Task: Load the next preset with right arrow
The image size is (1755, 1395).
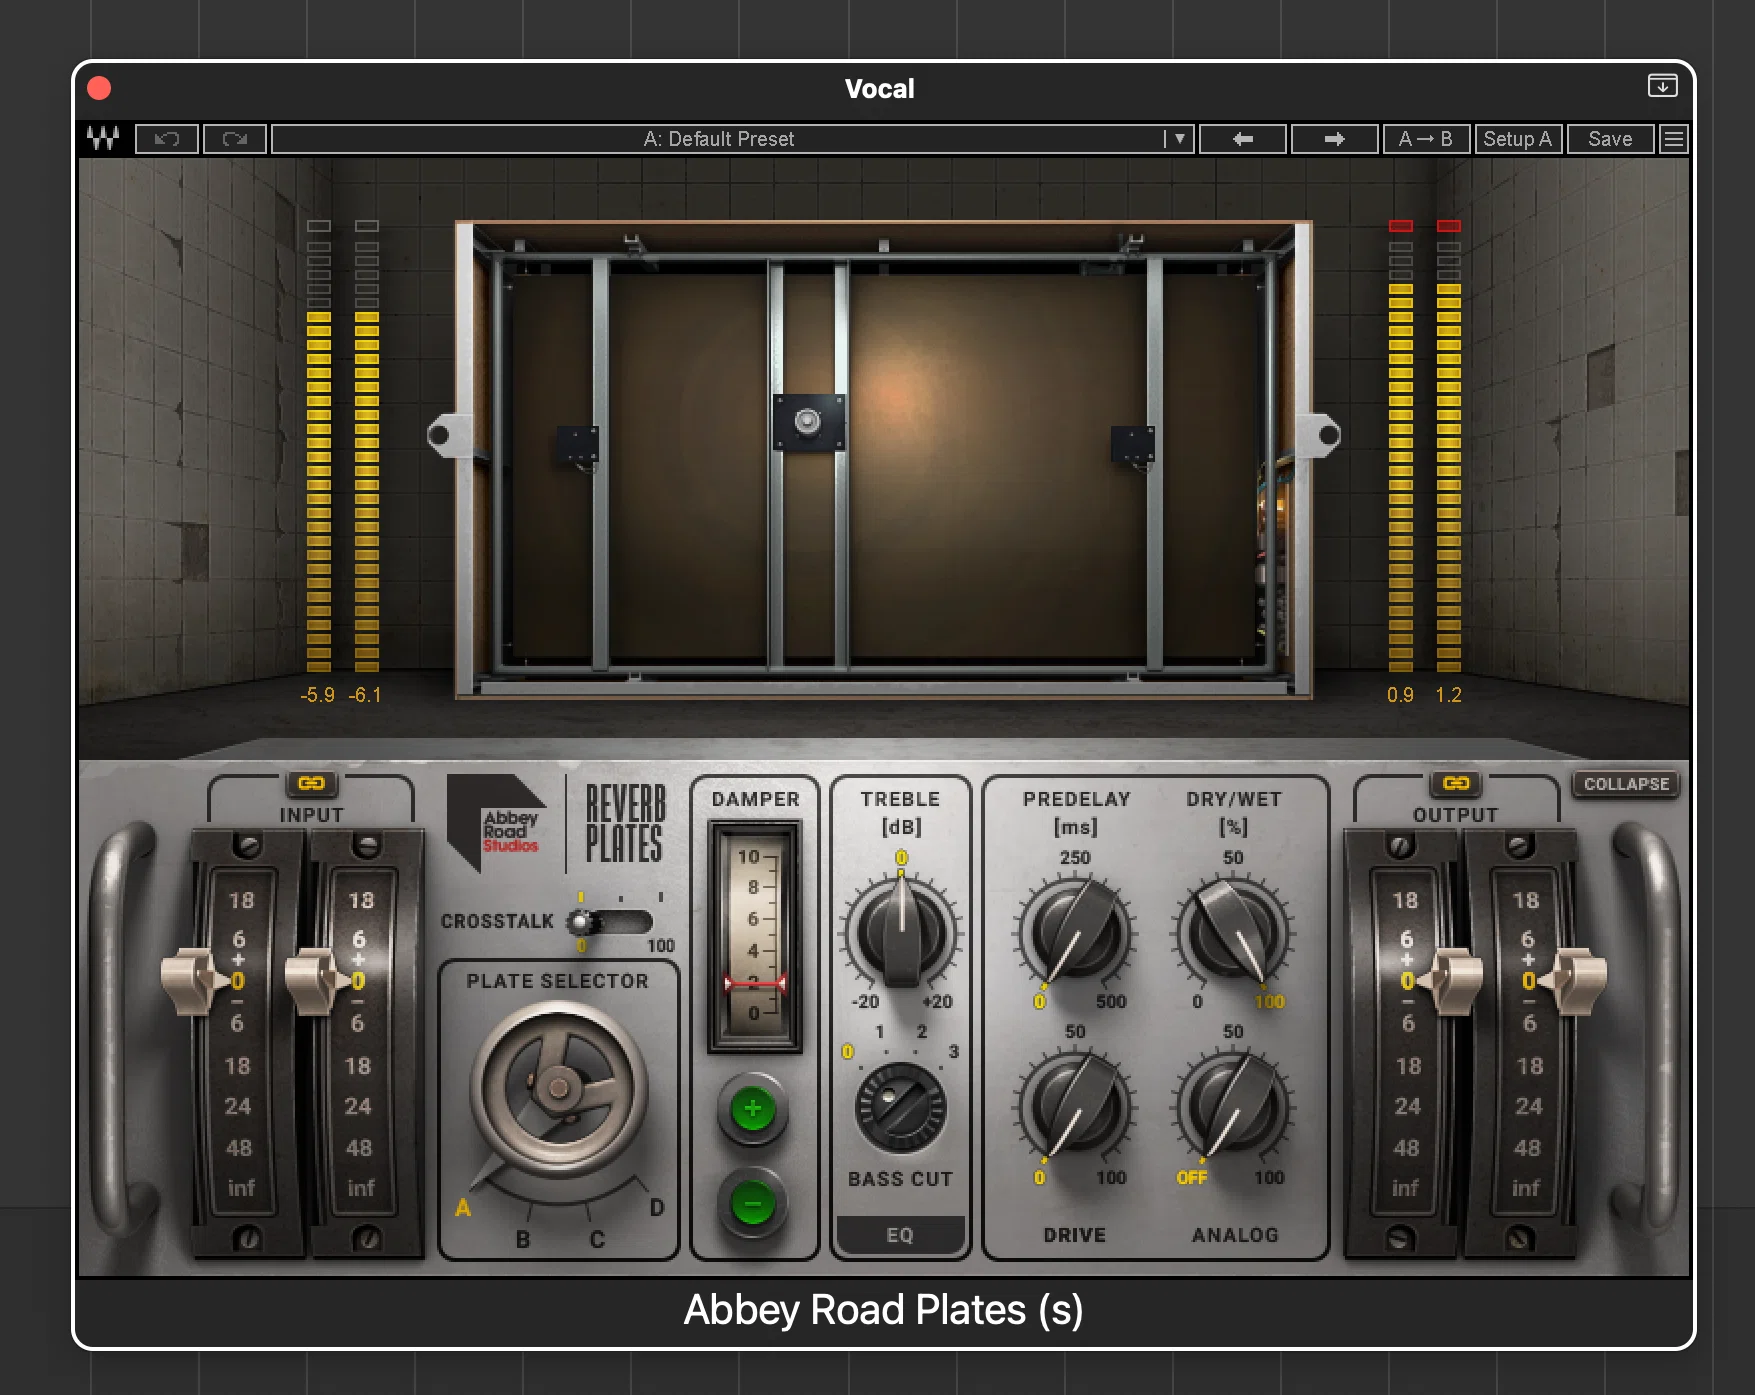Action: [x=1335, y=139]
